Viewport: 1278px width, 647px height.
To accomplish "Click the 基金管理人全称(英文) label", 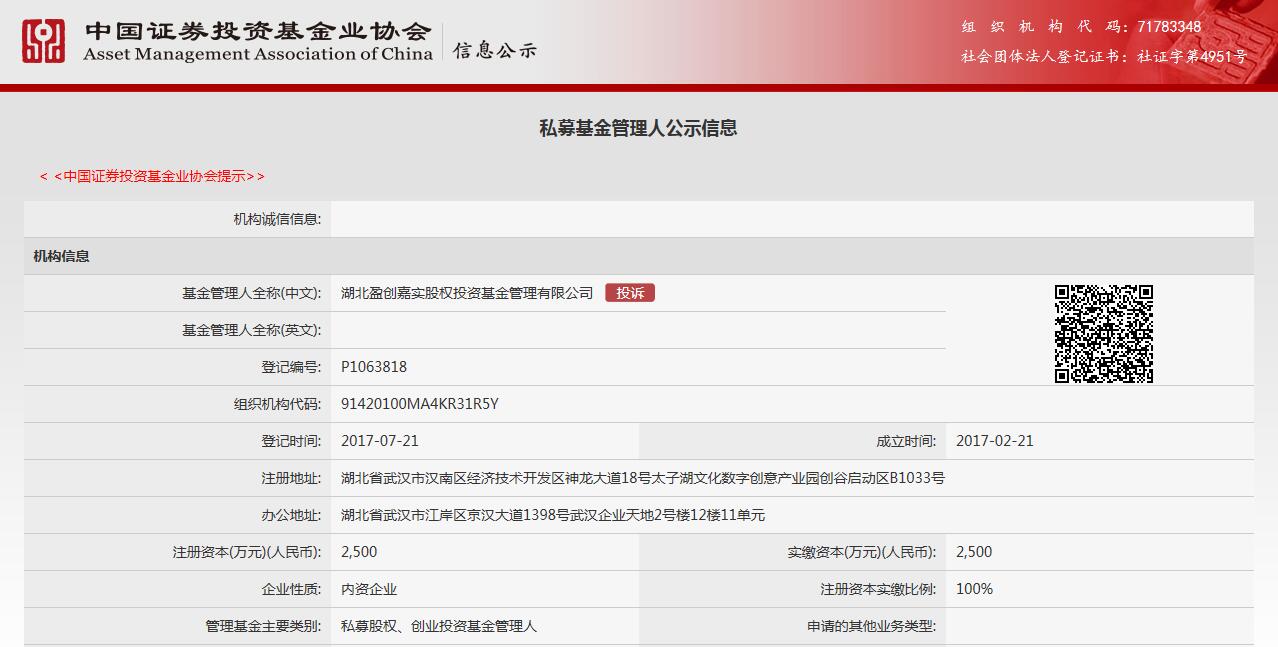I will coord(252,330).
